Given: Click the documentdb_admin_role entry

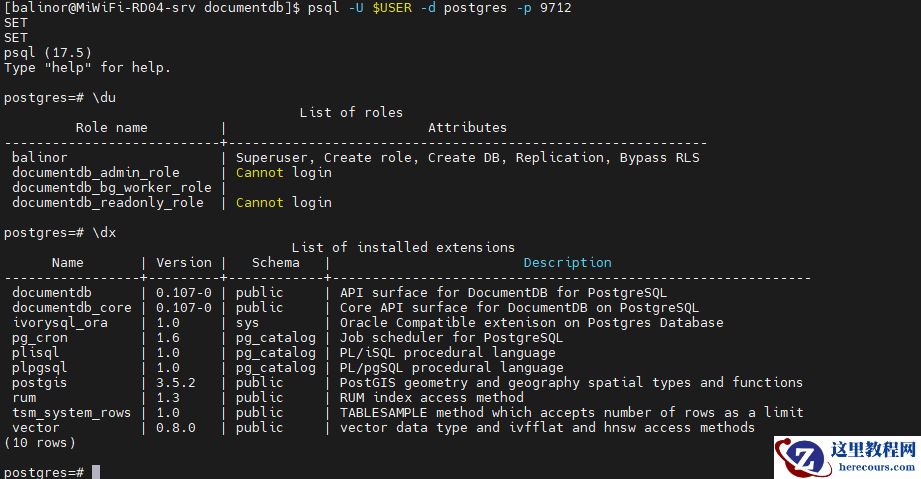Looking at the screenshot, I should [96, 172].
